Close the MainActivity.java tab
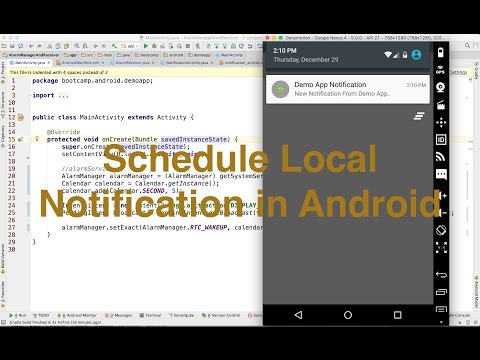480x360 pixels. [49, 63]
